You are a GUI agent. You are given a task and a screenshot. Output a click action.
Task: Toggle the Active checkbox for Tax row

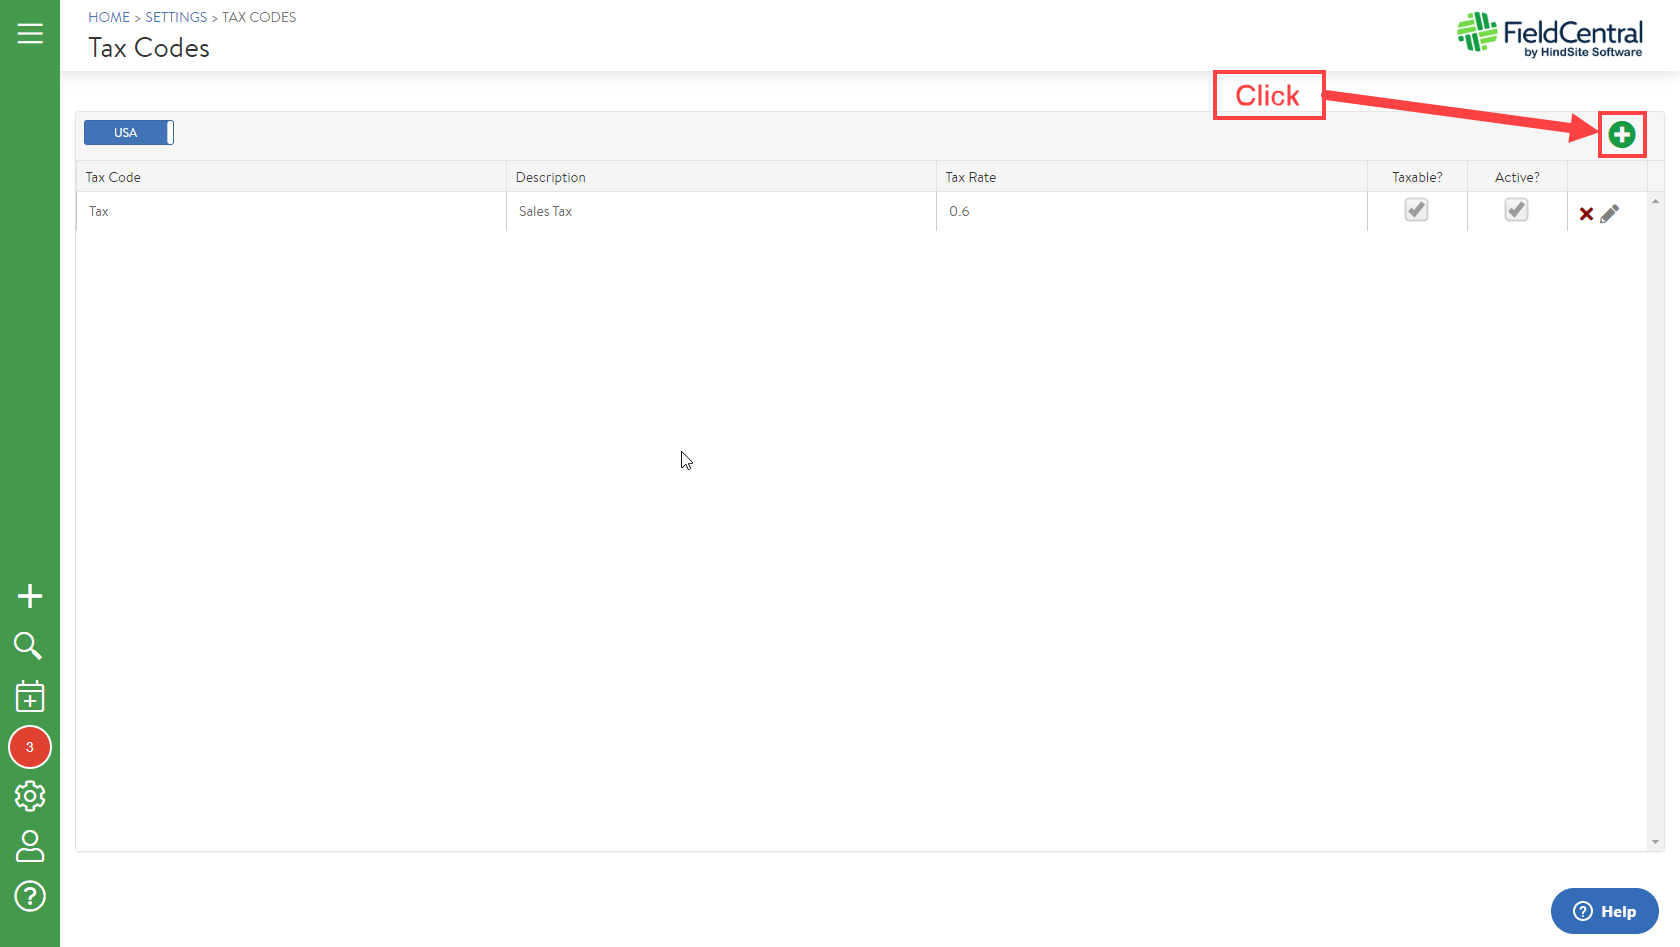click(1516, 210)
